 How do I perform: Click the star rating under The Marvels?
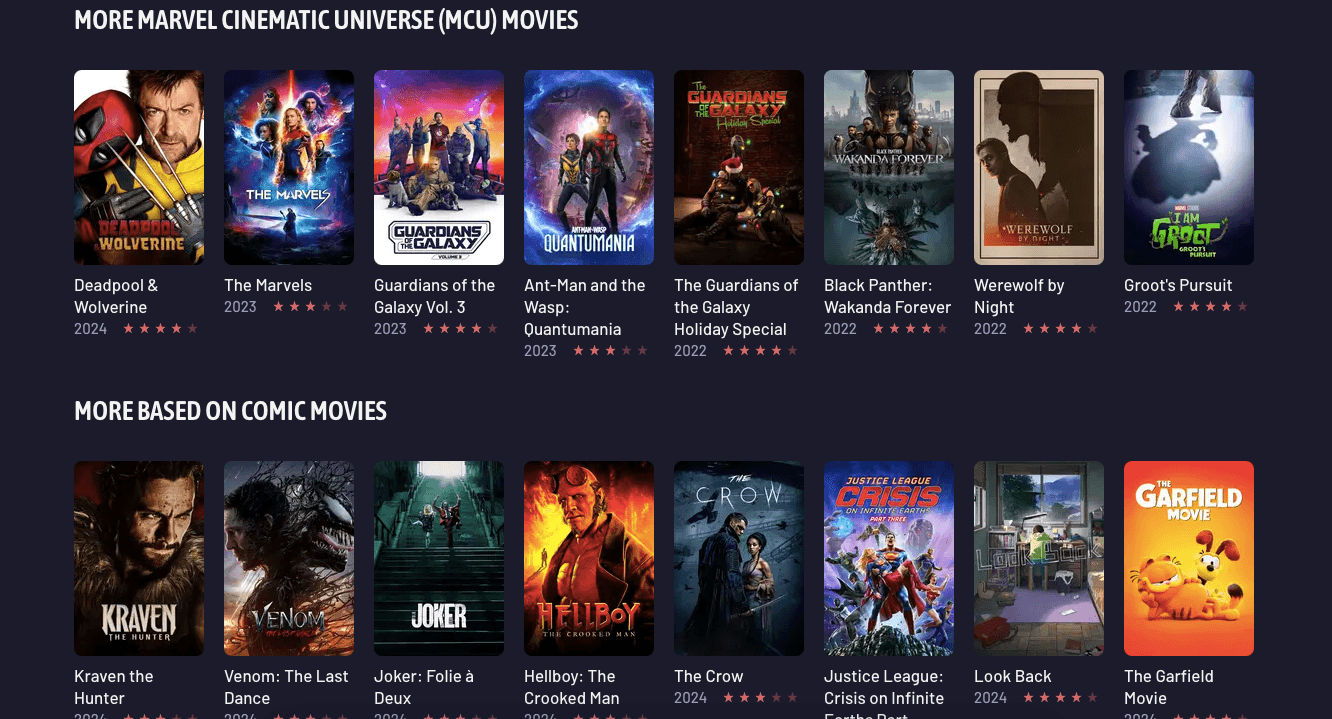310,307
